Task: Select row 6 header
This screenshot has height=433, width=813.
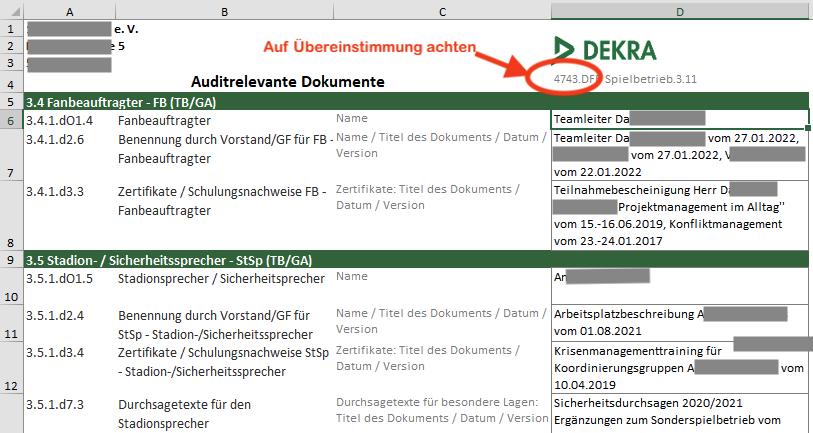Action: click(10, 120)
